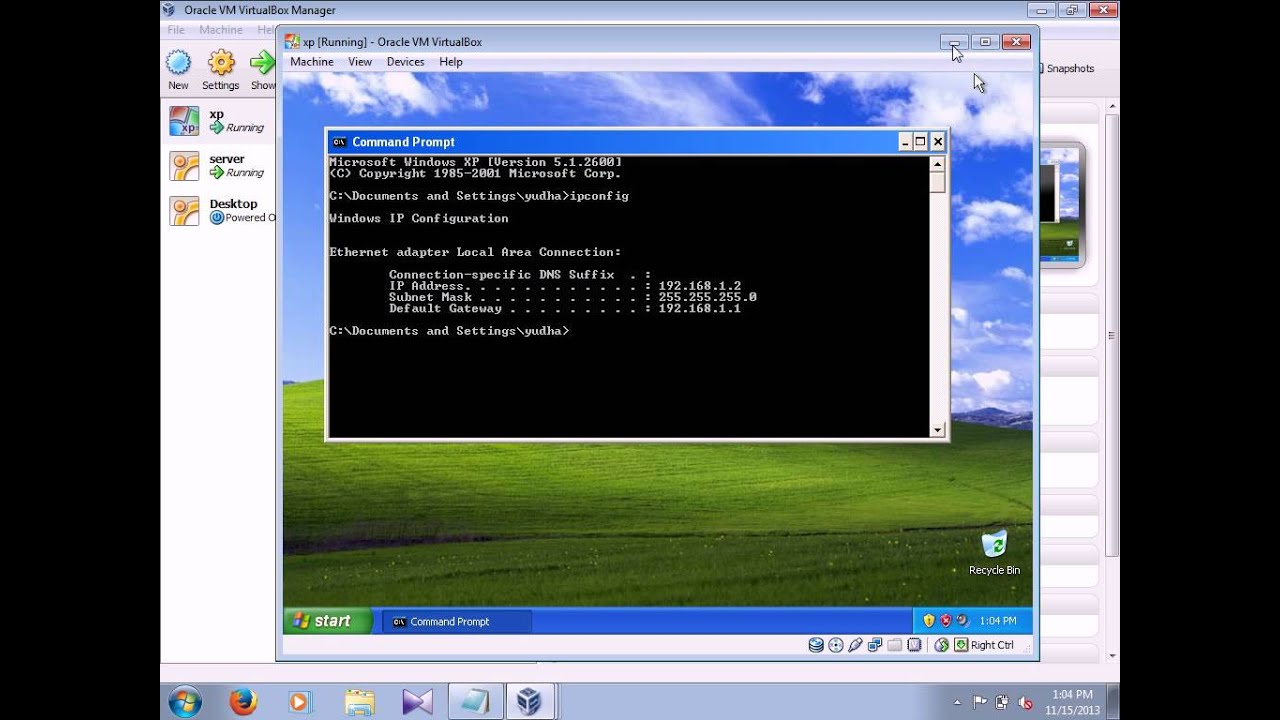Click the VirtualBox Manager scrollbar down arrow
Viewport: 1280px width, 720px height.
click(1113, 655)
